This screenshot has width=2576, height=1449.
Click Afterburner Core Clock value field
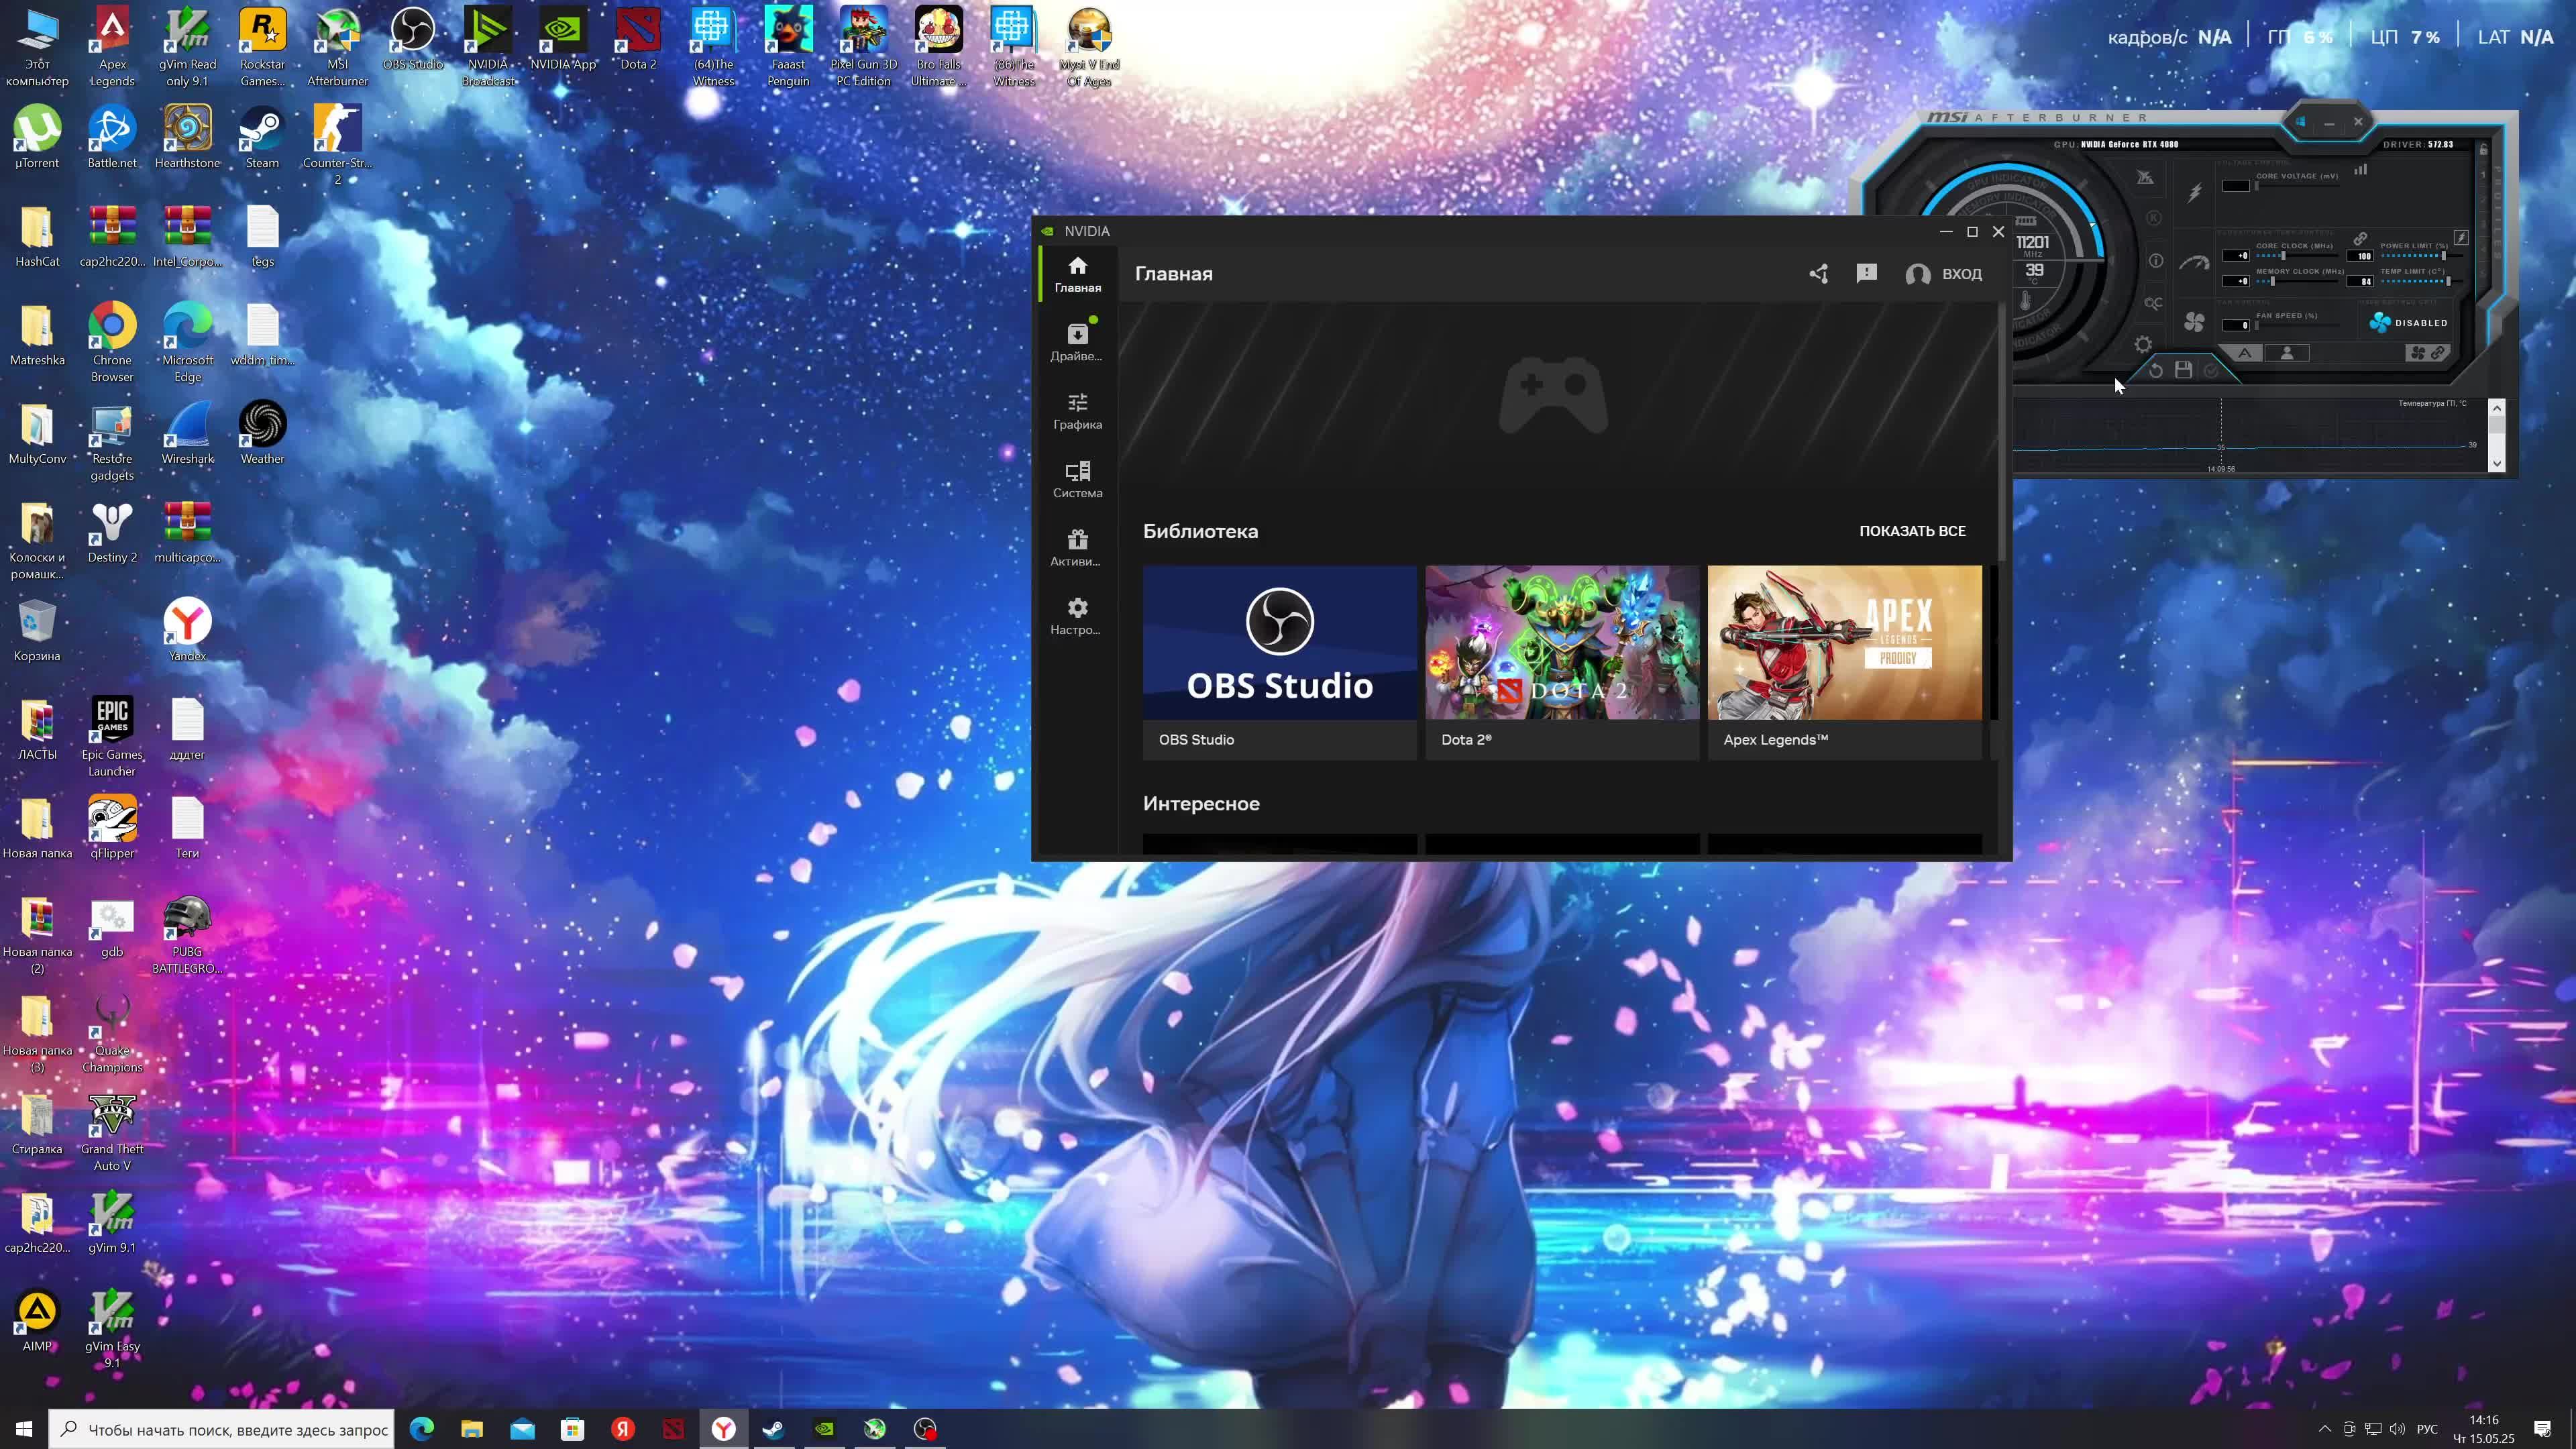2236,256
